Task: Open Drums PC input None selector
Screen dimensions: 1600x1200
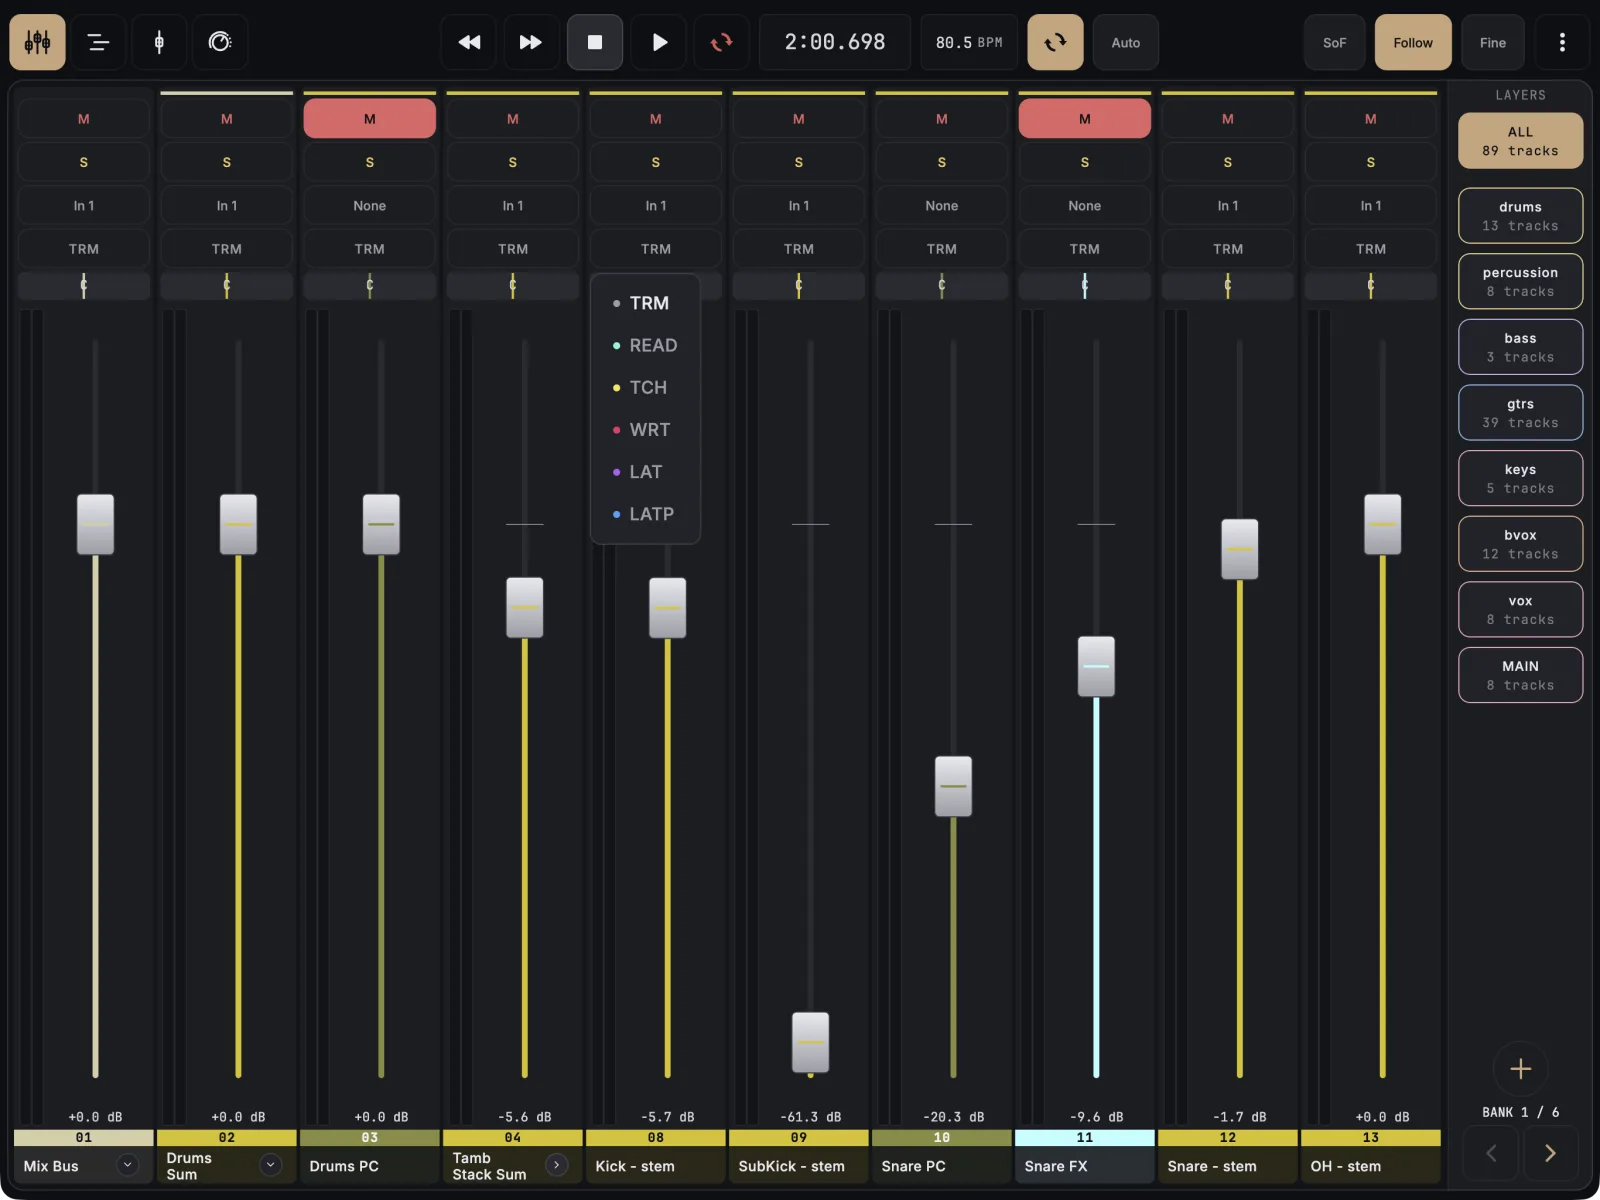Action: [x=370, y=205]
